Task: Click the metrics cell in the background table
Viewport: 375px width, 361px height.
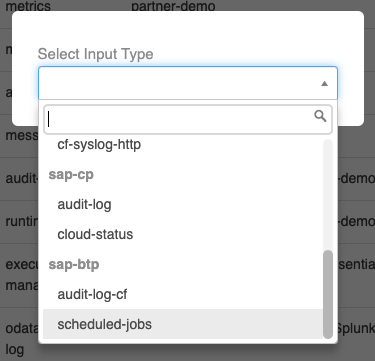Action: pos(28,6)
